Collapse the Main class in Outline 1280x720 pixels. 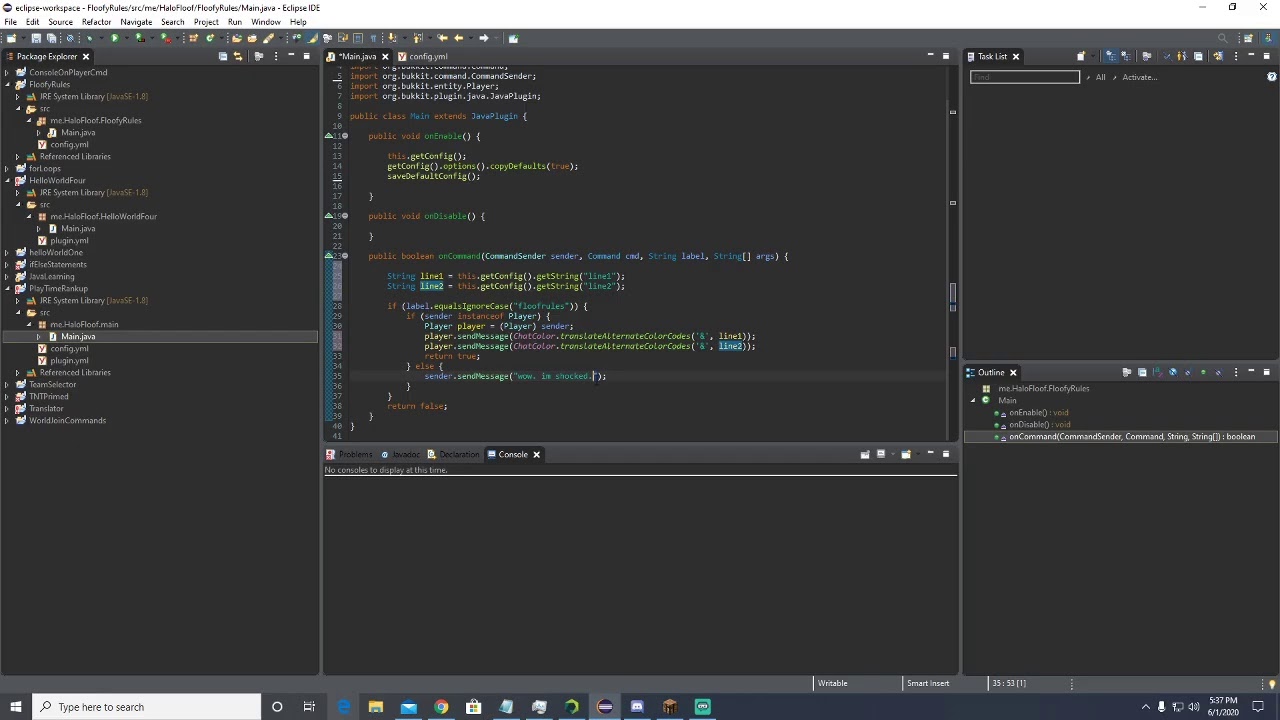tap(974, 400)
